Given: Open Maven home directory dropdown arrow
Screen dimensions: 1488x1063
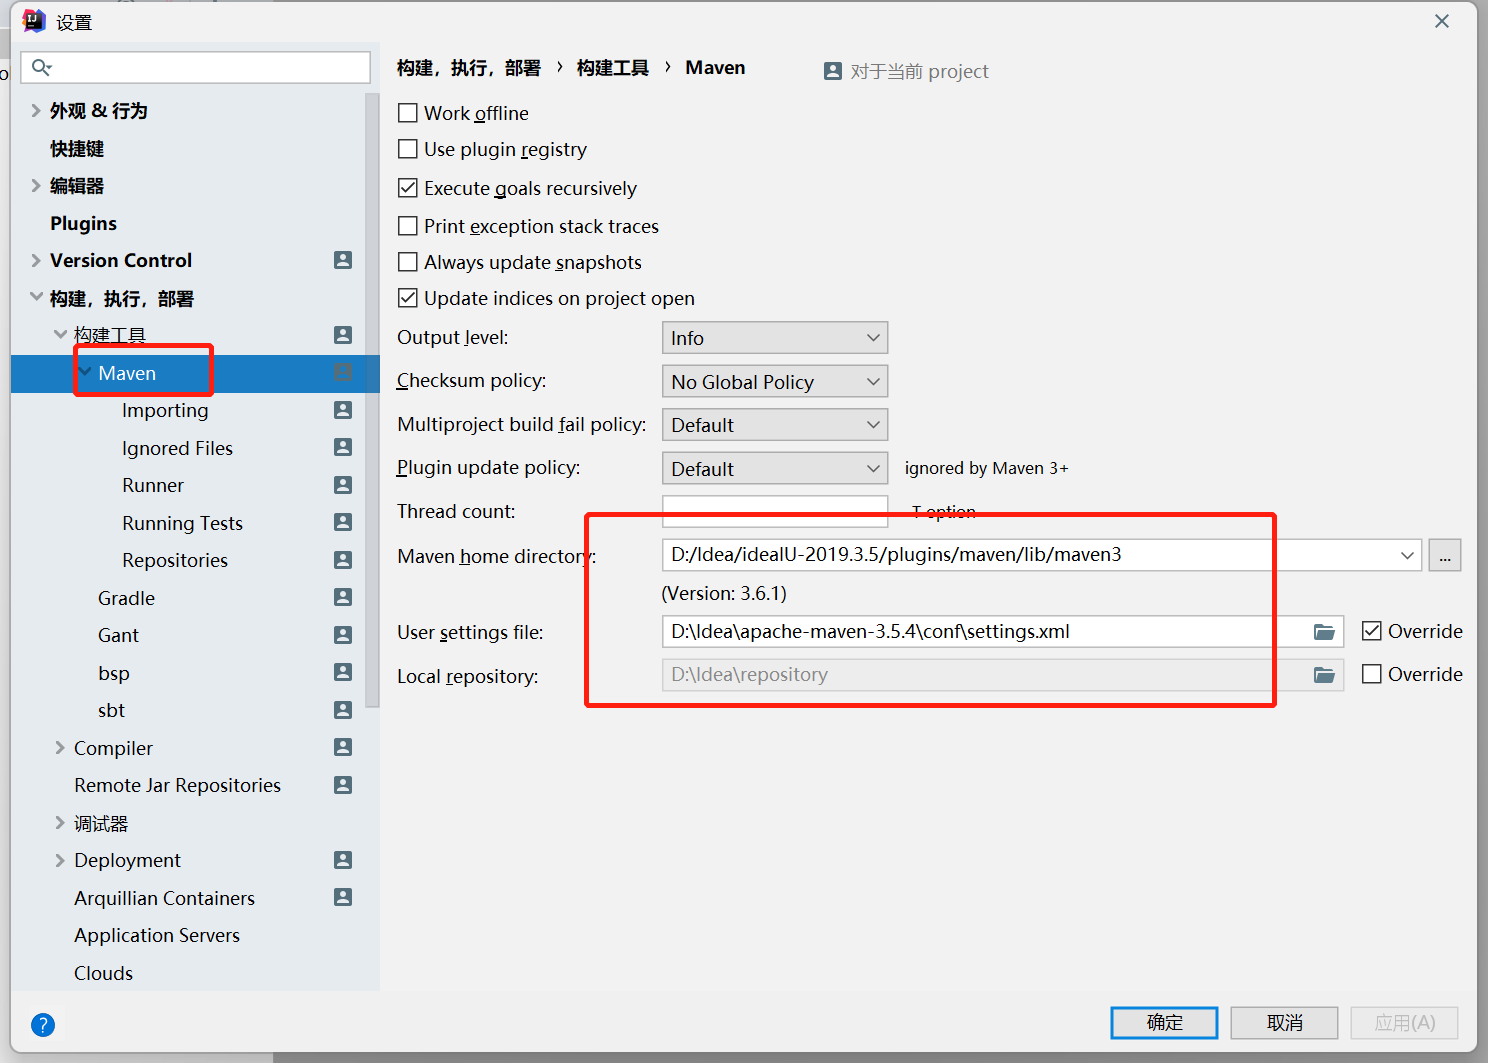Looking at the screenshot, I should (x=1407, y=555).
